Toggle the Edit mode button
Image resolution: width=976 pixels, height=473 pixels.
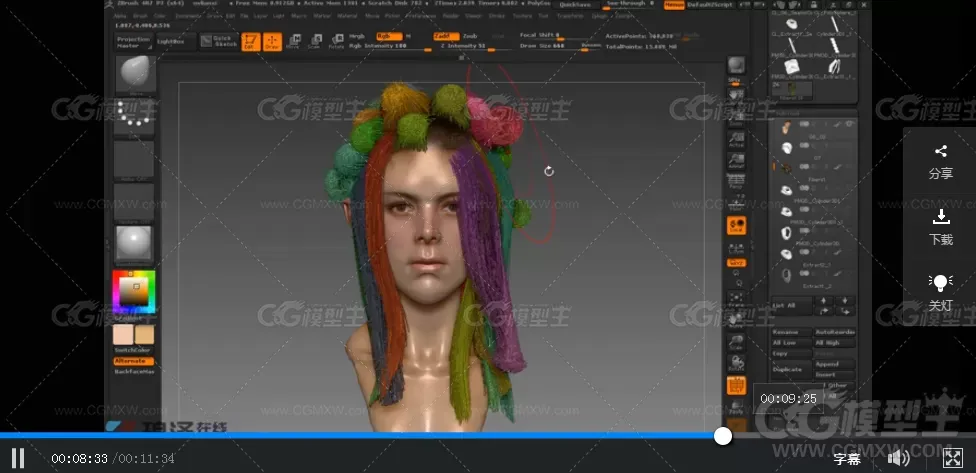pos(251,42)
